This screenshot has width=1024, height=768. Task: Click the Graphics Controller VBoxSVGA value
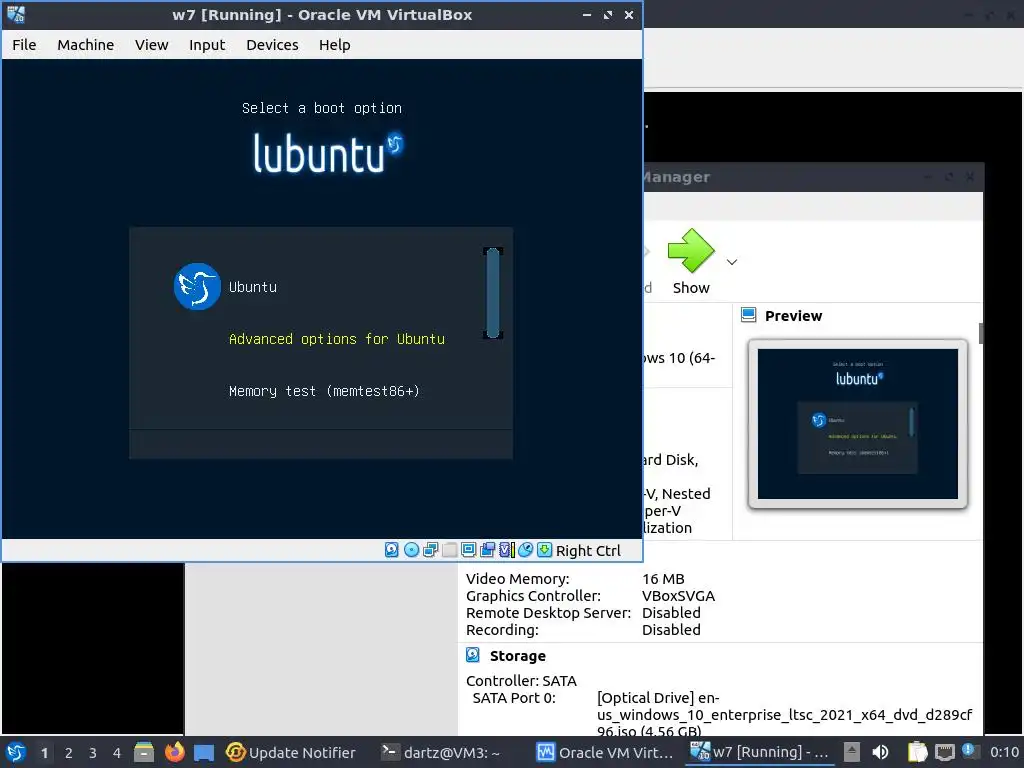[678, 596]
